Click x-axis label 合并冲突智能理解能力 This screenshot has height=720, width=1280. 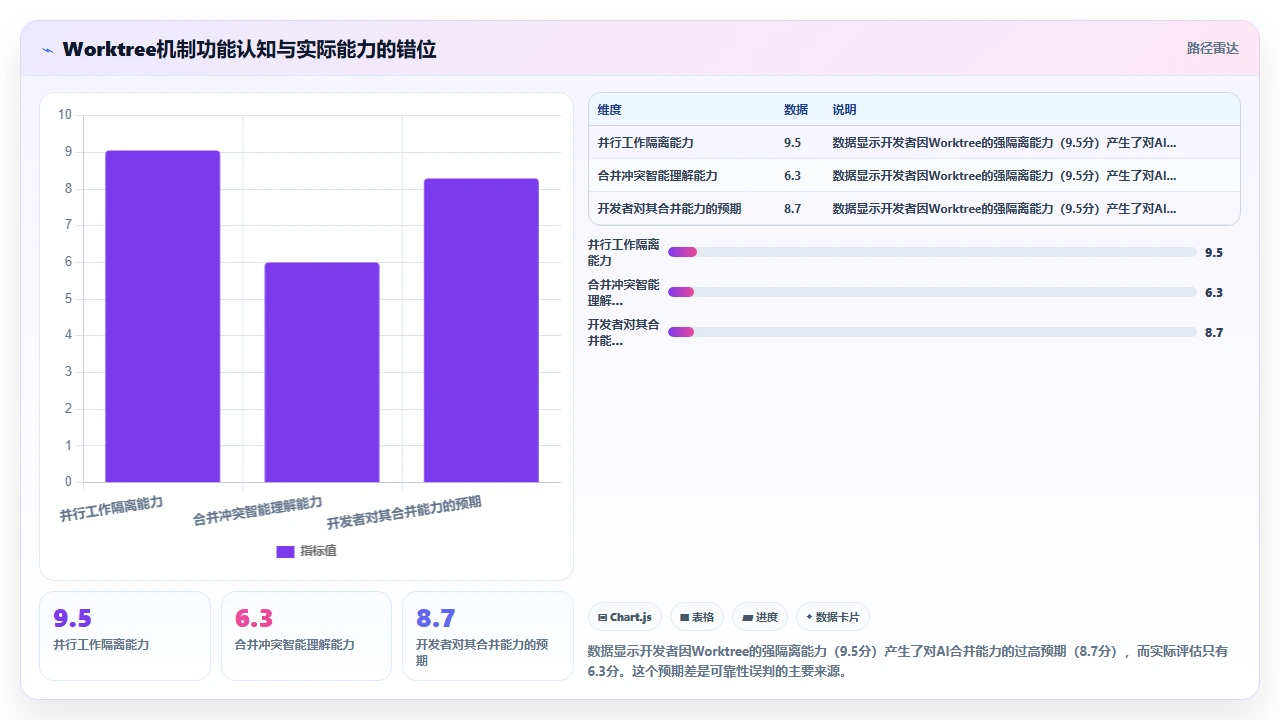pos(258,511)
